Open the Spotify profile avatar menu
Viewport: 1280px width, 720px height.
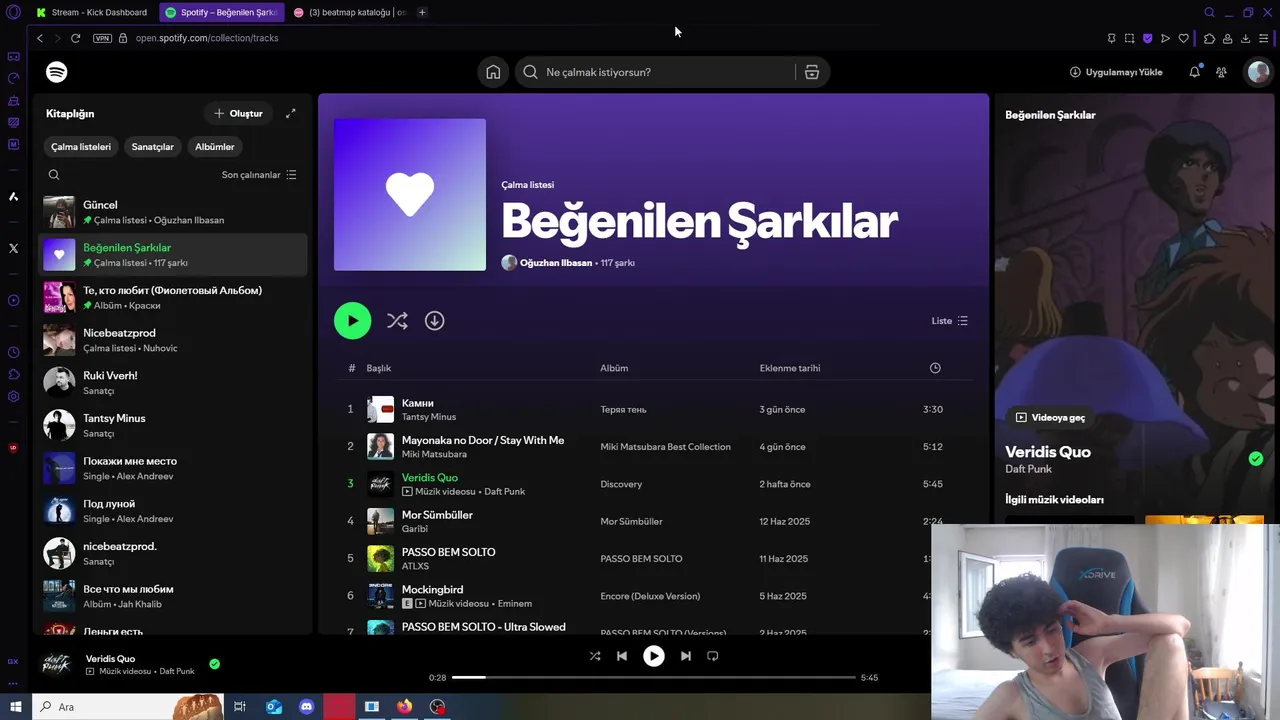(x=1258, y=72)
